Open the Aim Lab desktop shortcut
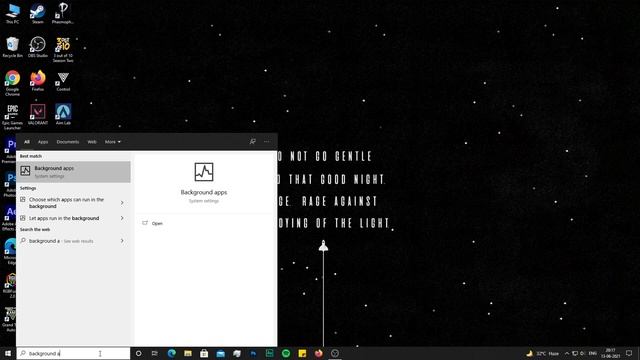Image resolution: width=640 pixels, height=360 pixels. coord(63,114)
